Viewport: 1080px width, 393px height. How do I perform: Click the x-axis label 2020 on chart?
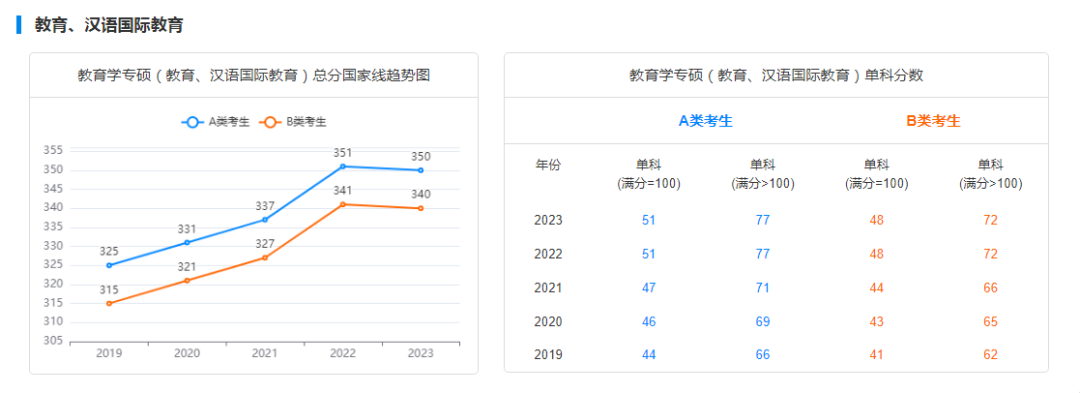click(187, 353)
